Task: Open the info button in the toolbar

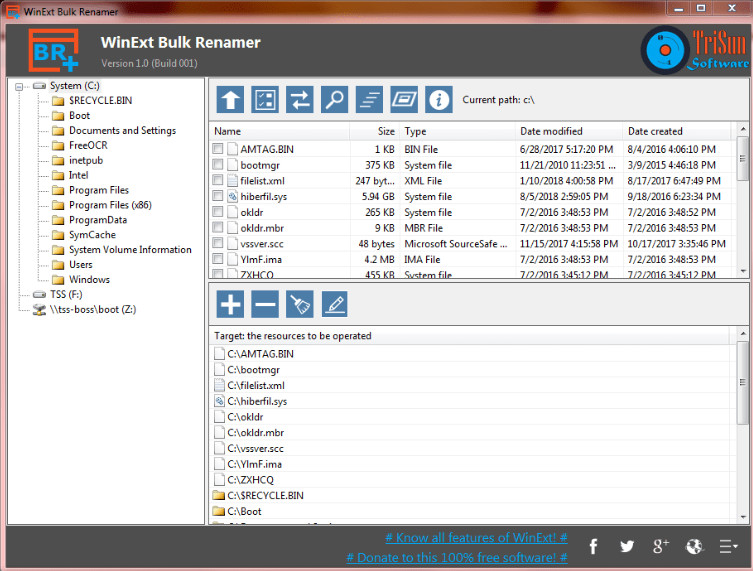Action: pyautogui.click(x=438, y=100)
